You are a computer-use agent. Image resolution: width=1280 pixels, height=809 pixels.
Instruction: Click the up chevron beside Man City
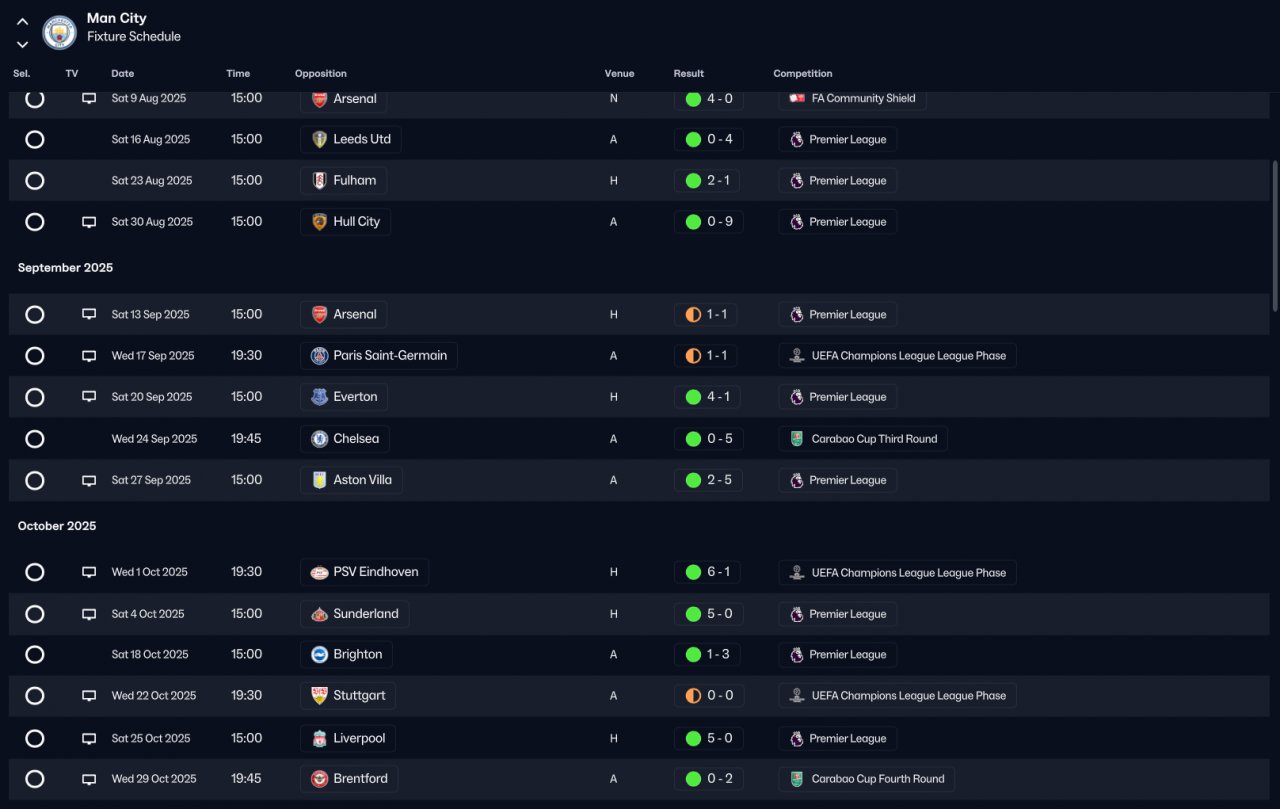pyautogui.click(x=22, y=21)
